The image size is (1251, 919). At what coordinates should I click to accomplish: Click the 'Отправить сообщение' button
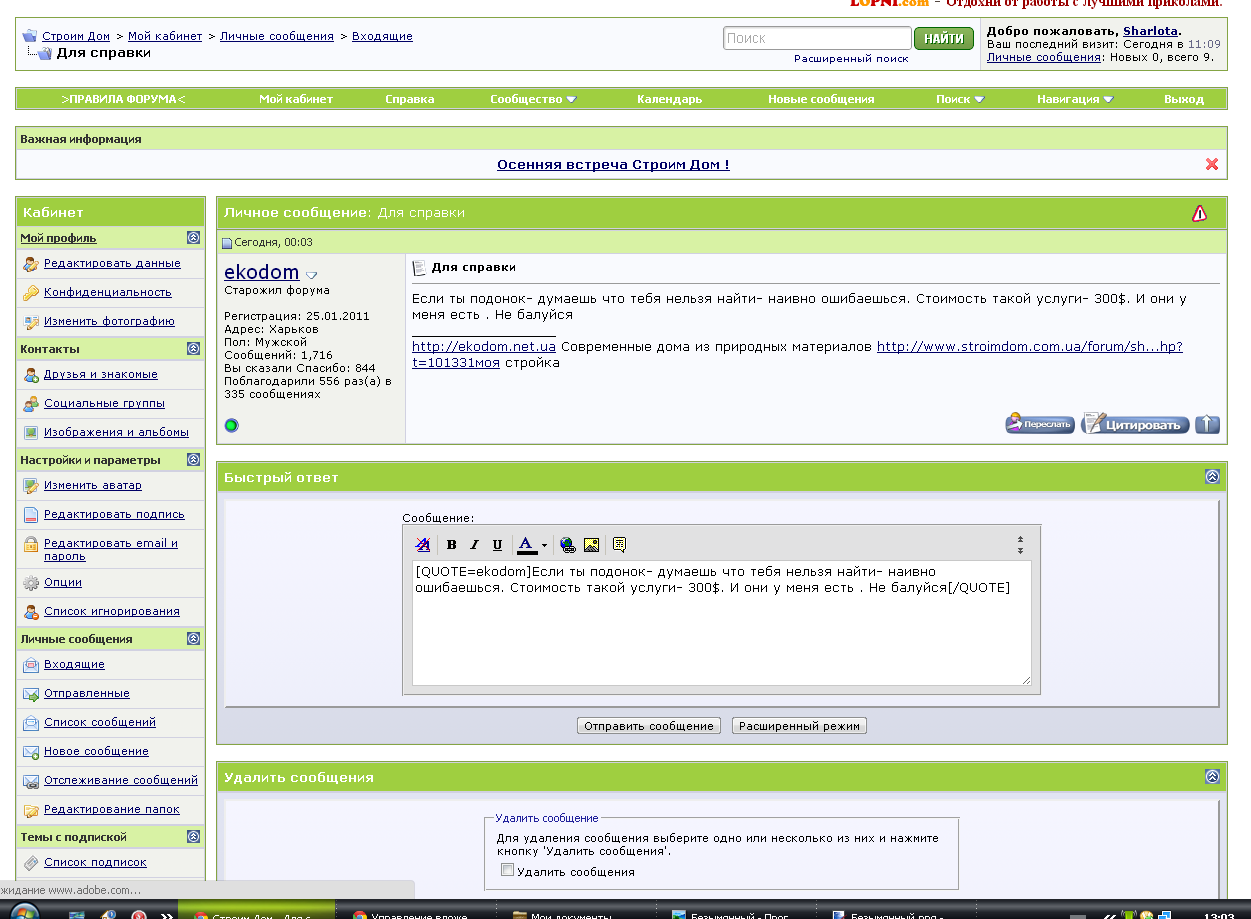point(649,726)
